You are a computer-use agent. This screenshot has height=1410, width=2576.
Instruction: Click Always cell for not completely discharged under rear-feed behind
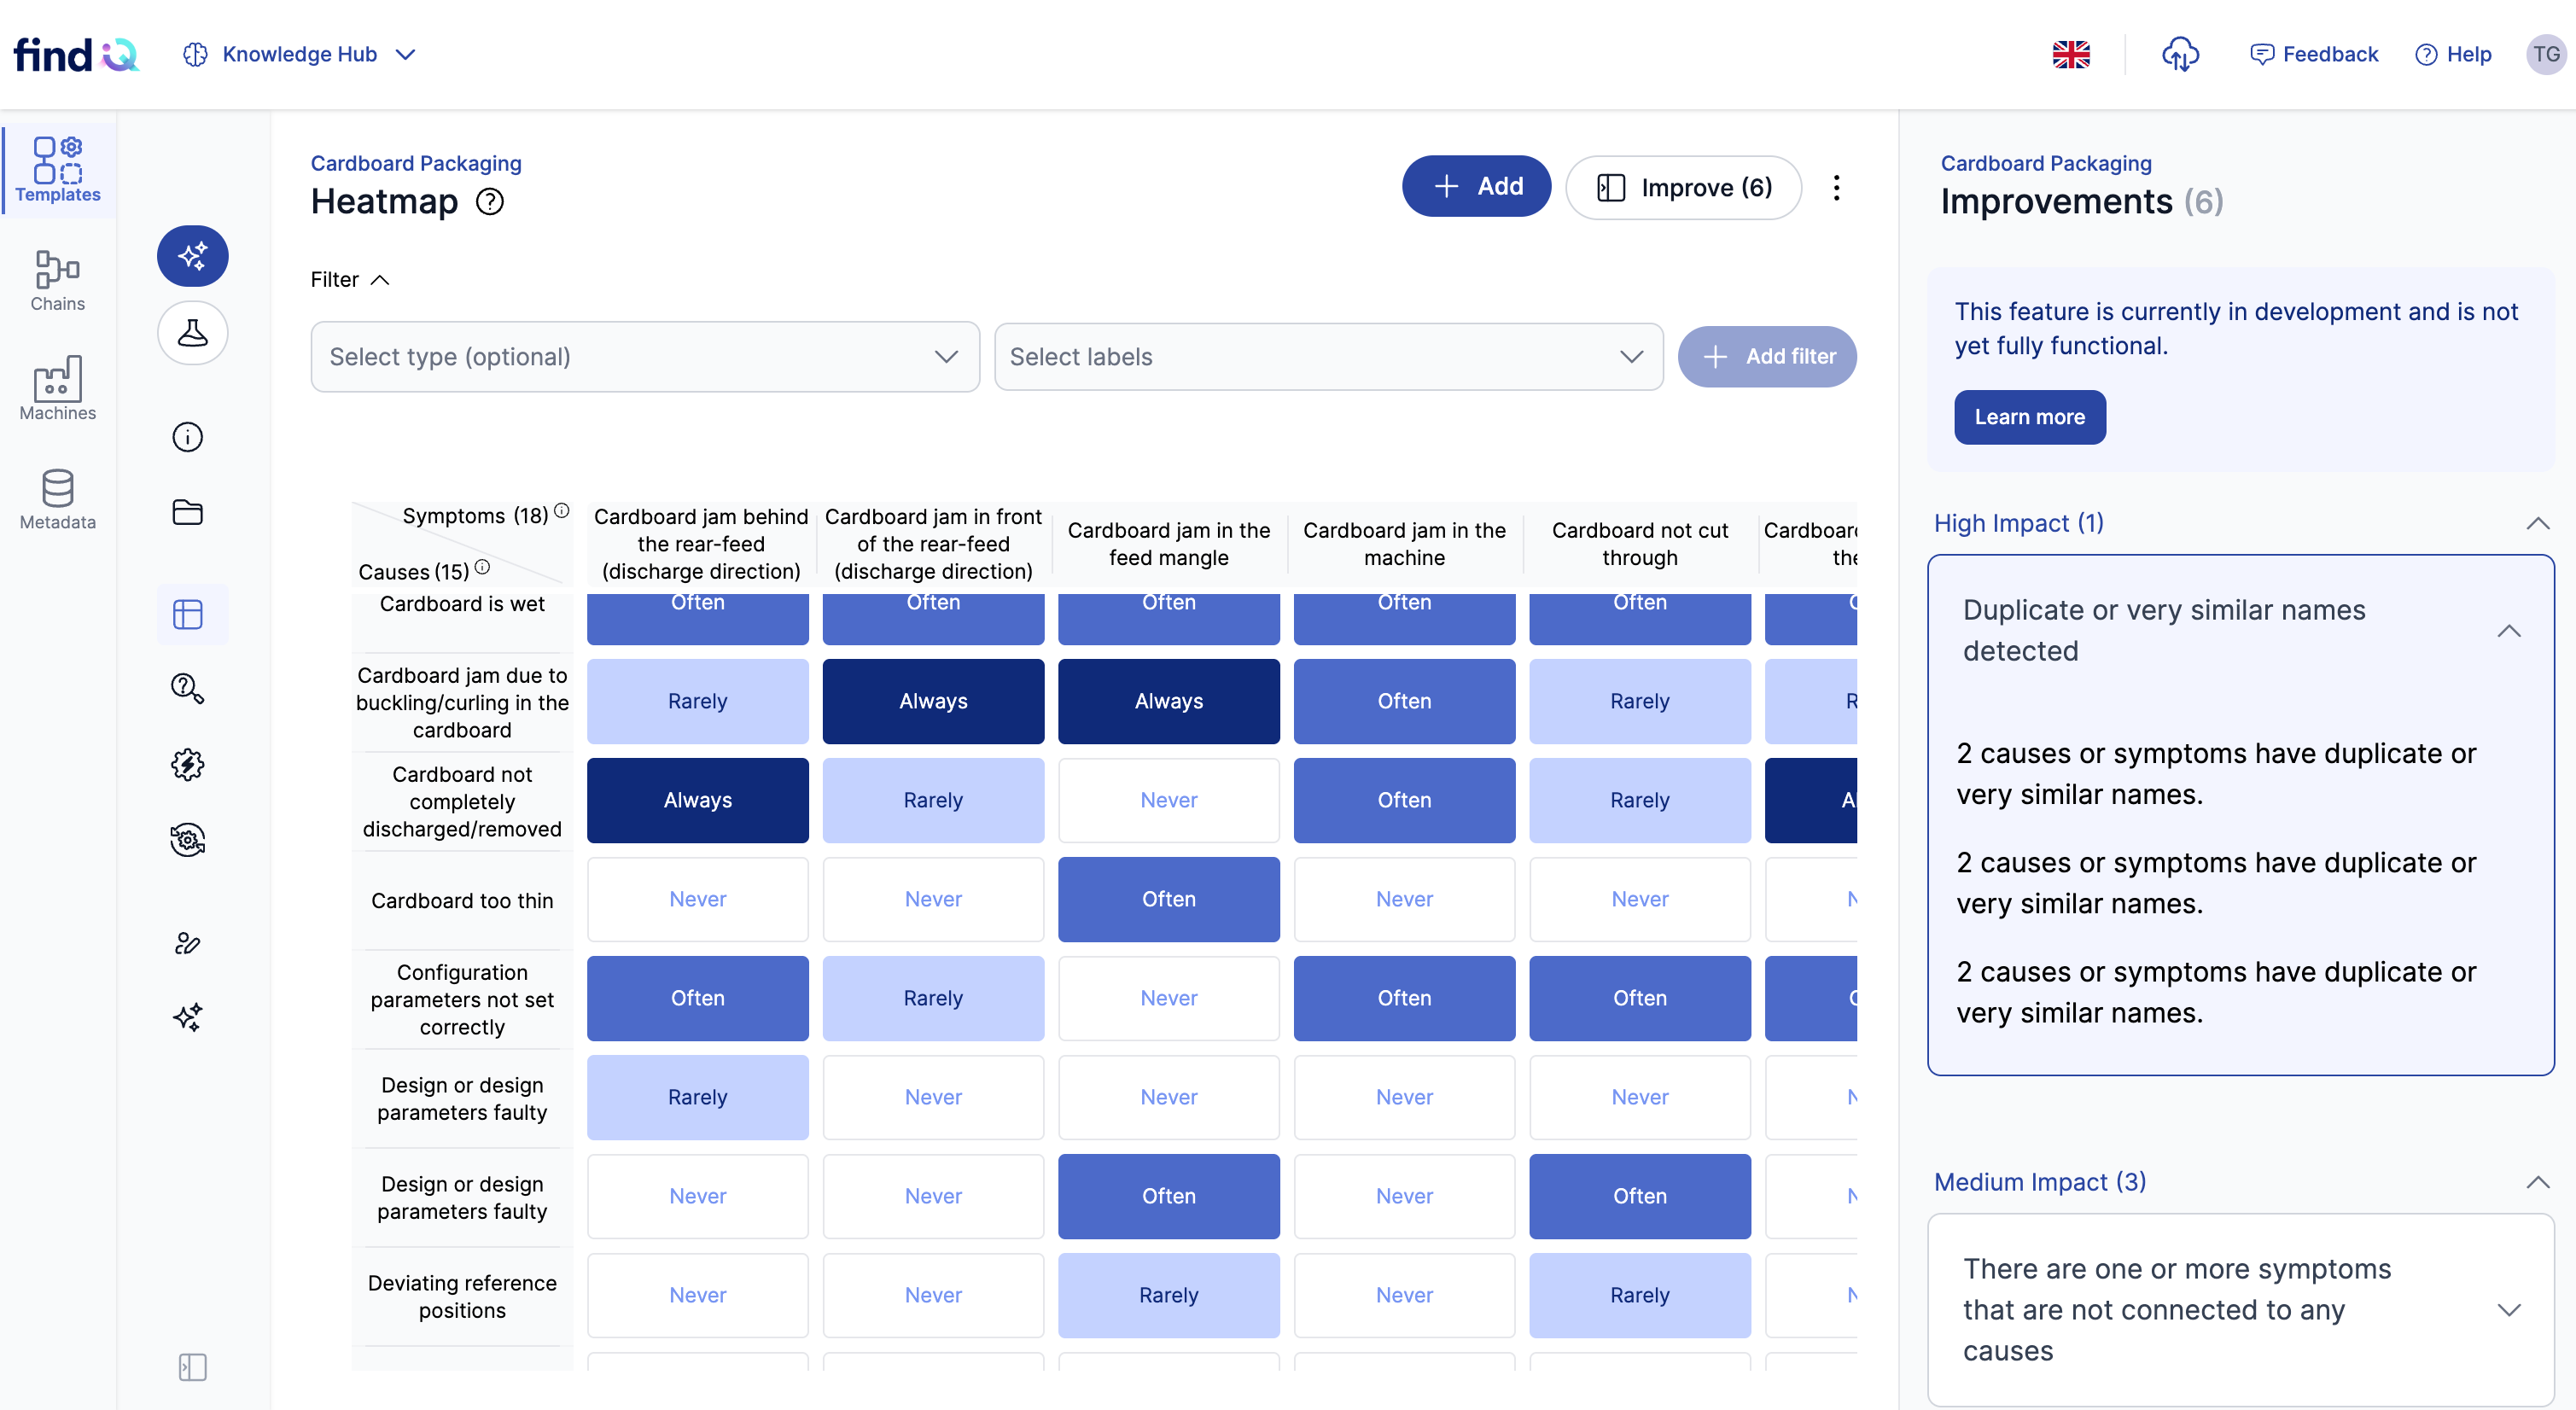coord(698,800)
